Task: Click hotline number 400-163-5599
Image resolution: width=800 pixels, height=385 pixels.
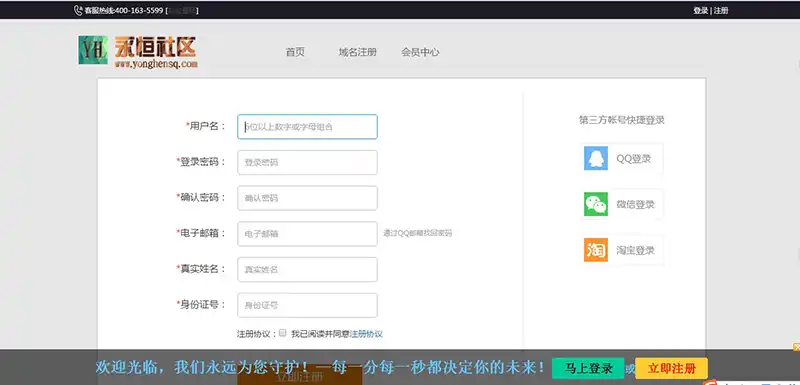Action: pos(139,10)
